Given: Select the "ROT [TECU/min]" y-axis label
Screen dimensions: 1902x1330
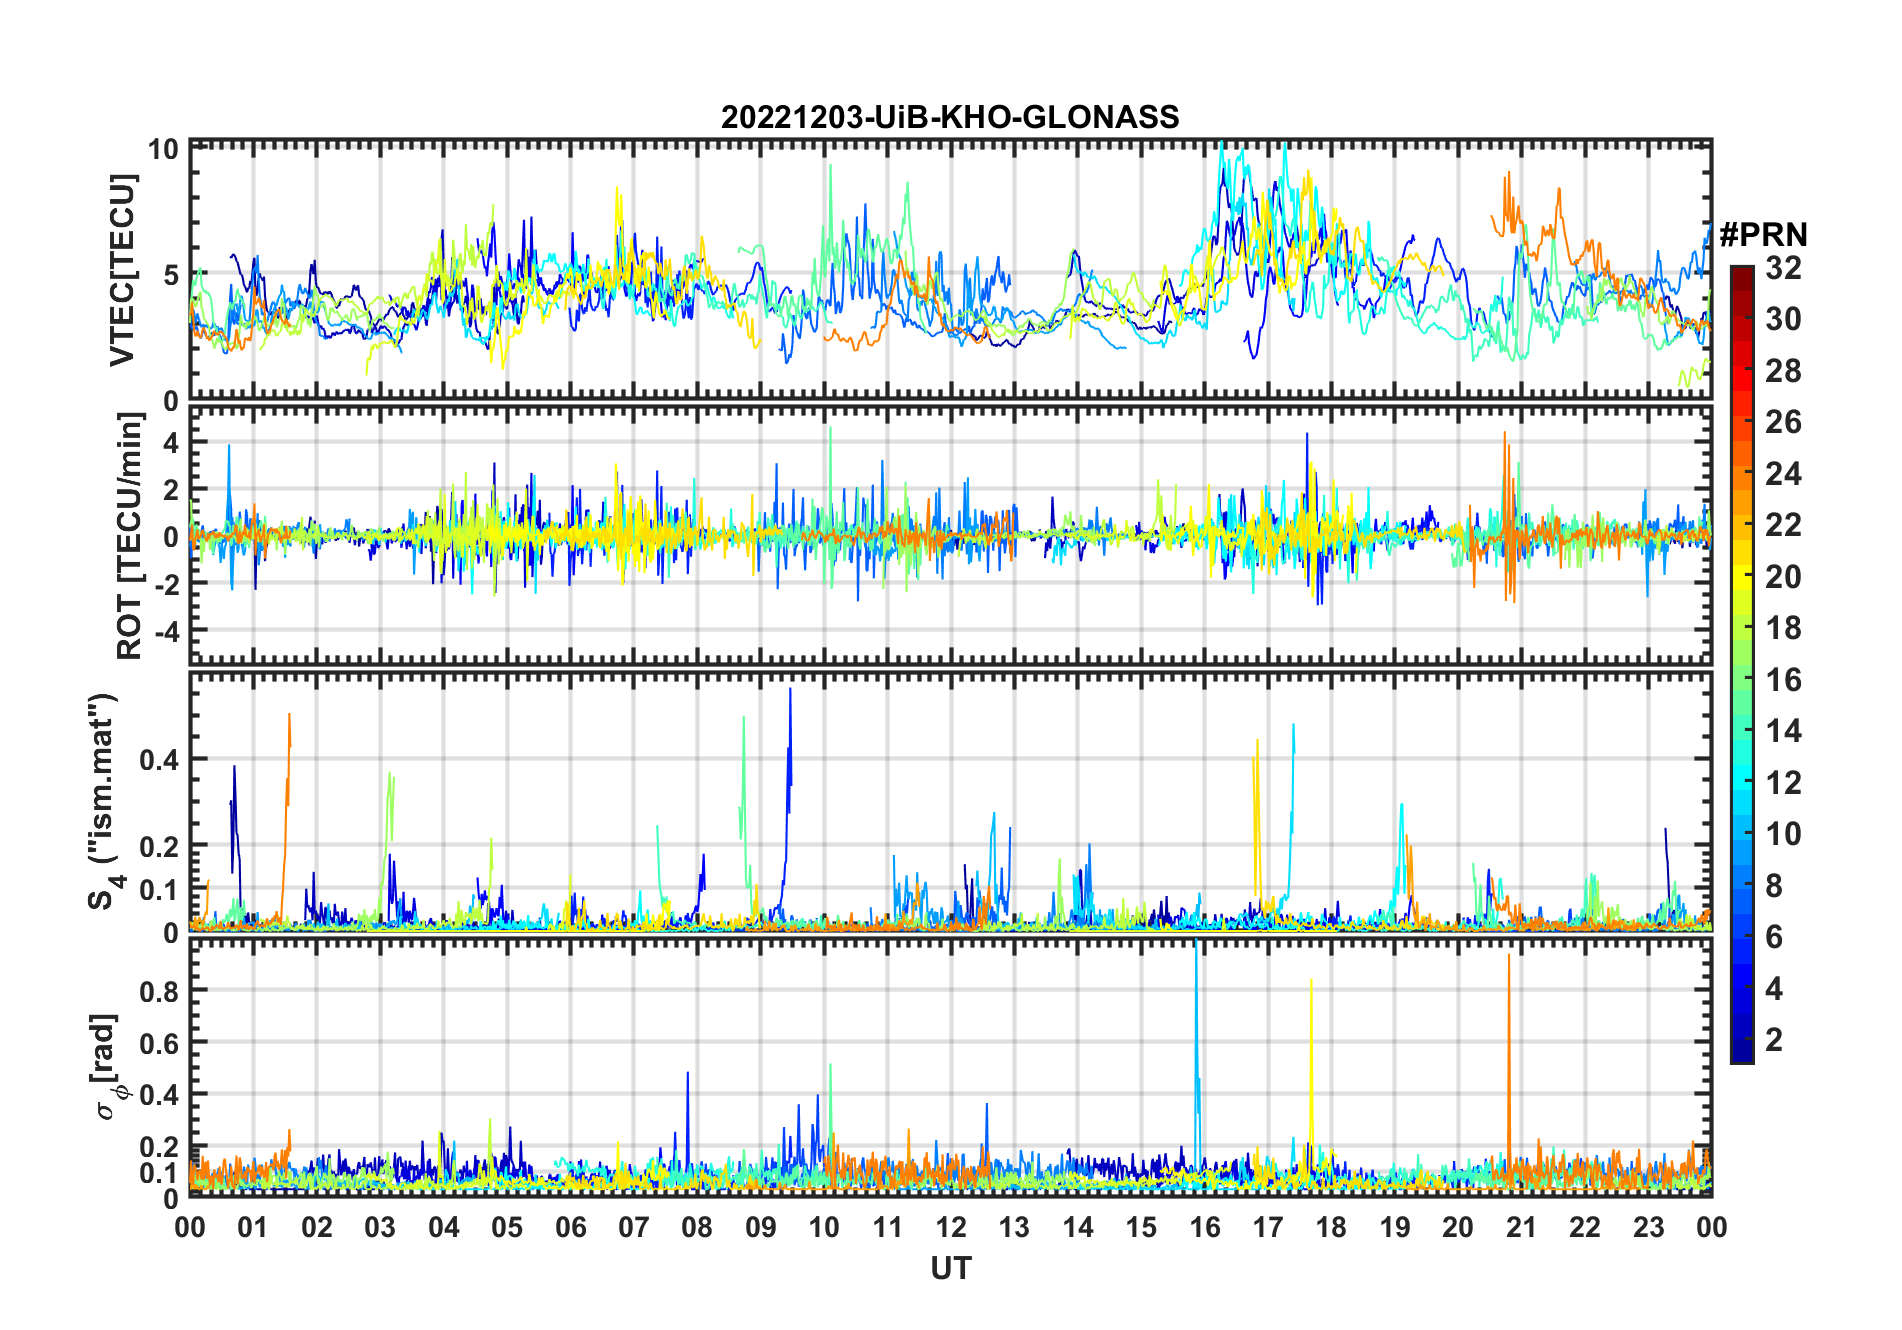Looking at the screenshot, I should pos(130,536).
